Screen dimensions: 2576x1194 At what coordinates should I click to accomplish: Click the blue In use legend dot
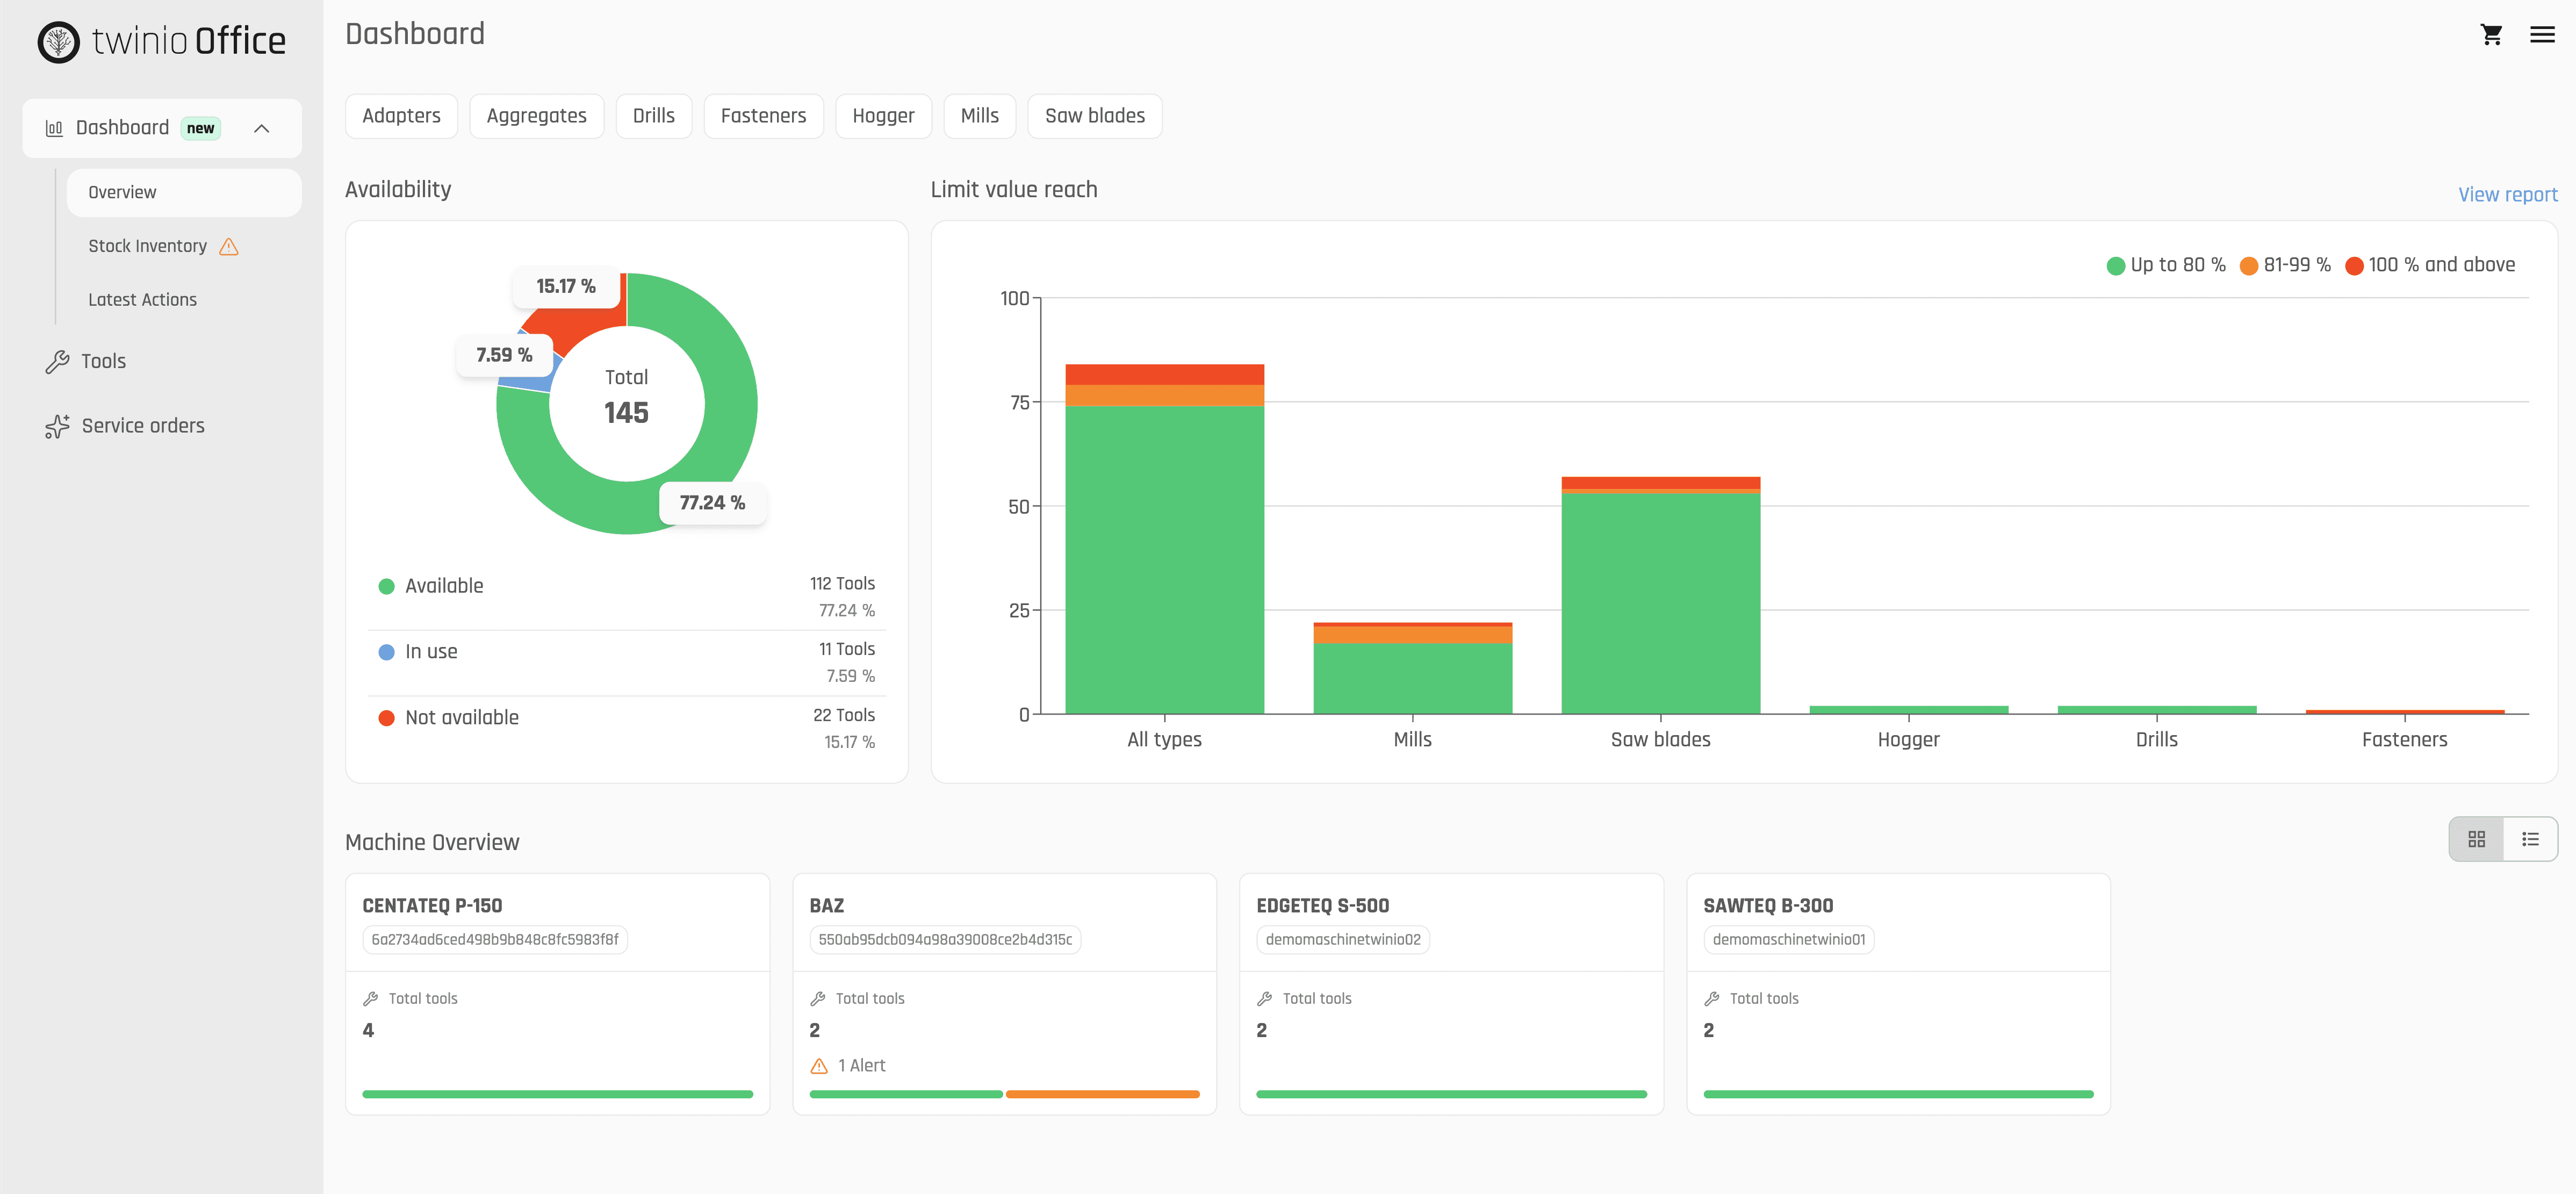click(x=386, y=653)
